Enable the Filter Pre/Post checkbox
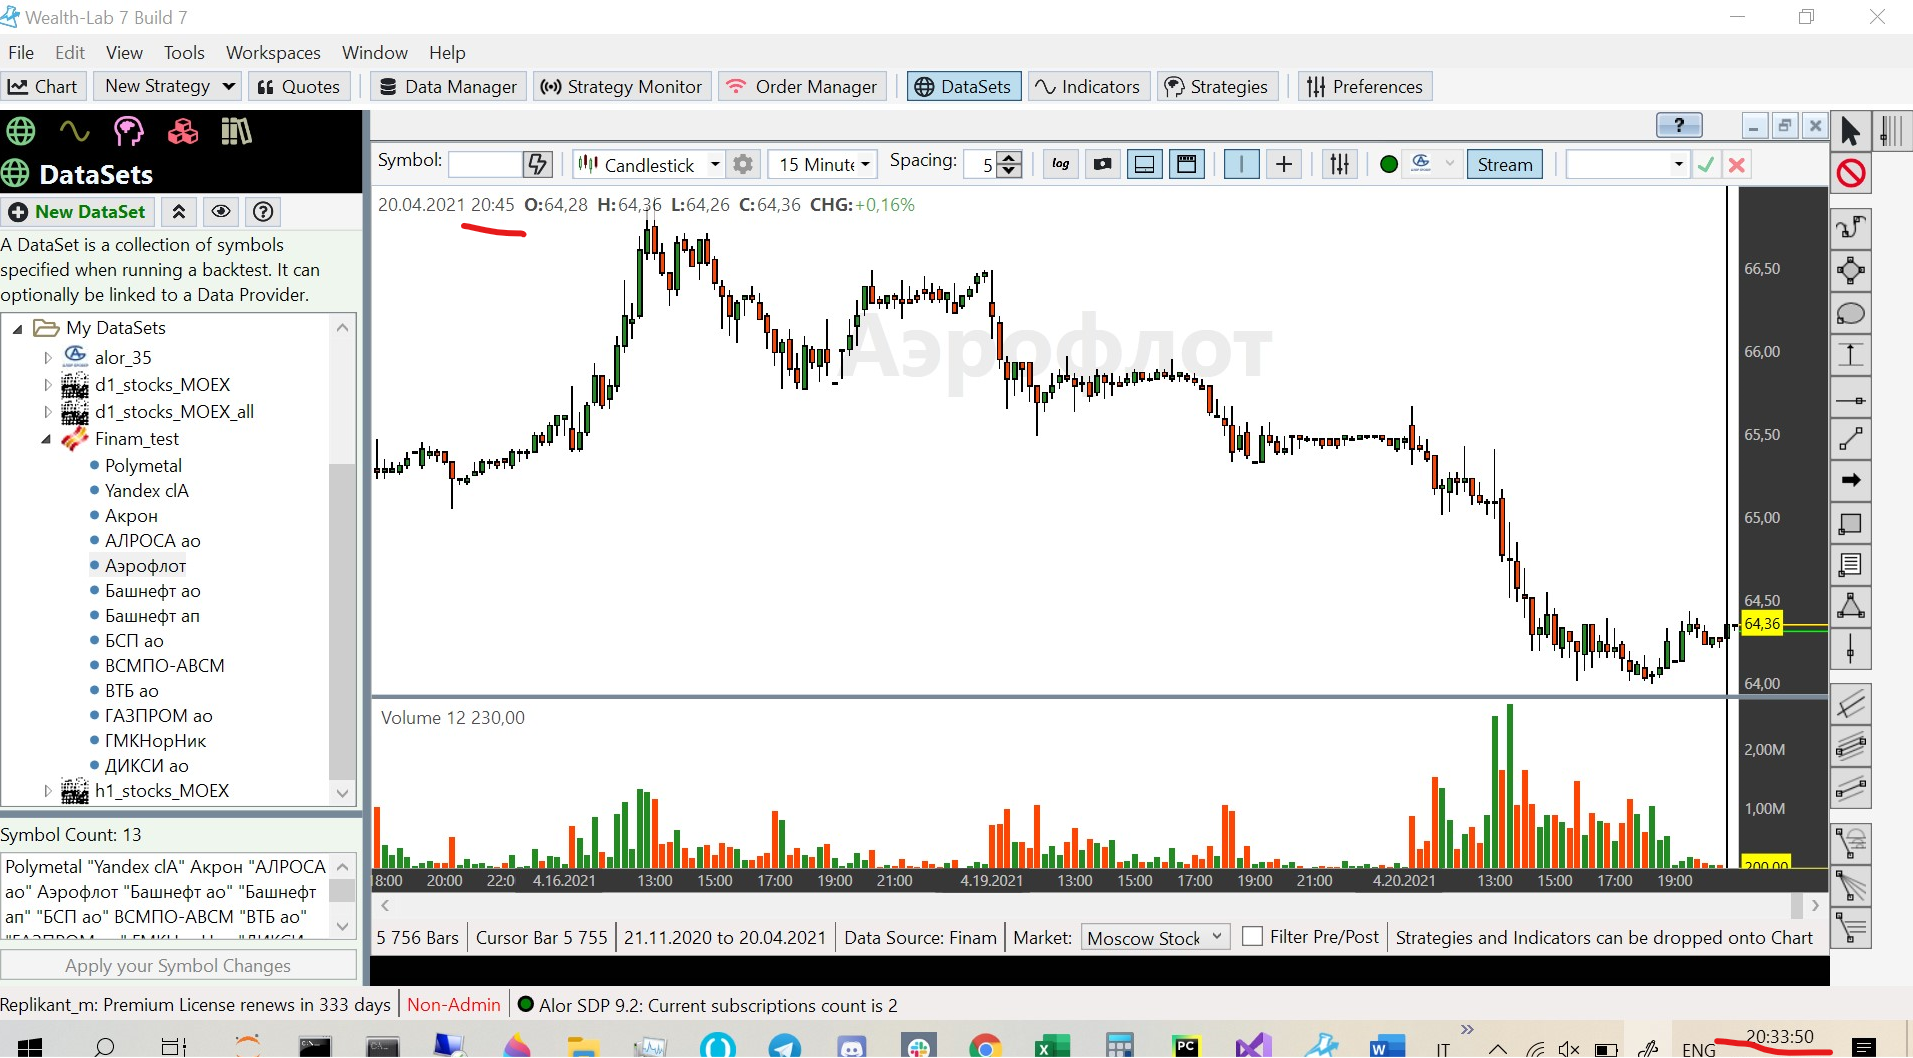 [1250, 936]
